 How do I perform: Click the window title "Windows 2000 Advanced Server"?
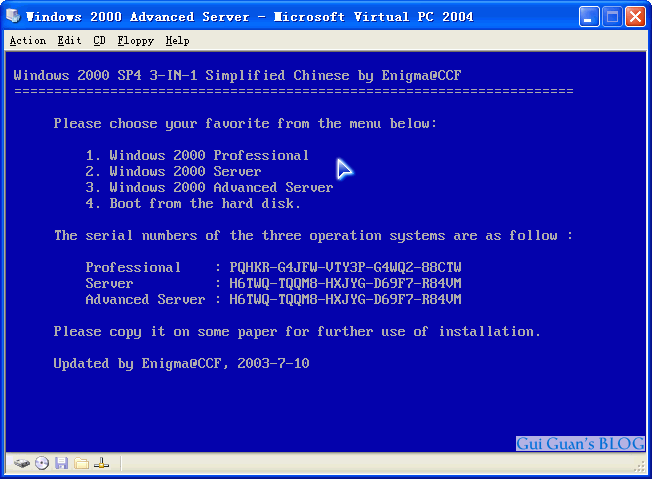pyautogui.click(x=138, y=17)
